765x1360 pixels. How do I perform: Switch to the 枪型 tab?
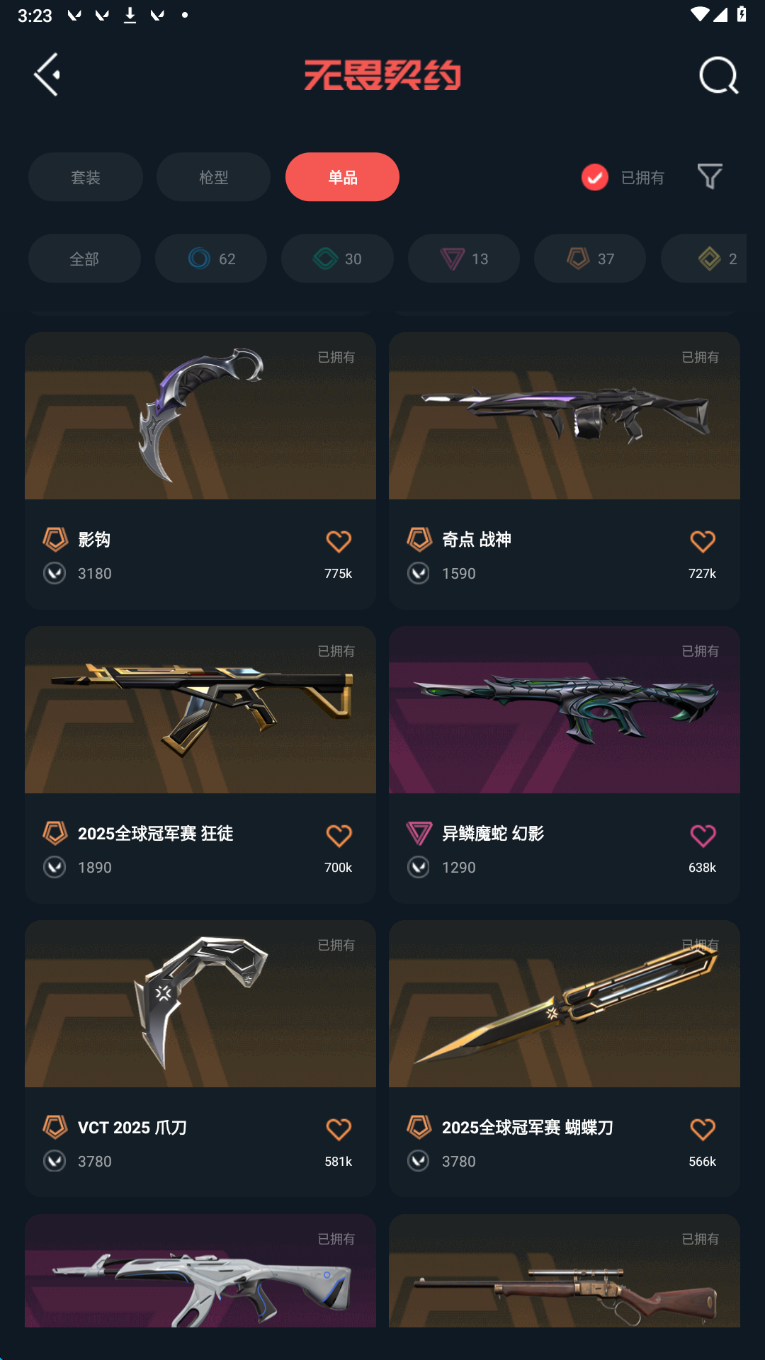[x=213, y=177]
